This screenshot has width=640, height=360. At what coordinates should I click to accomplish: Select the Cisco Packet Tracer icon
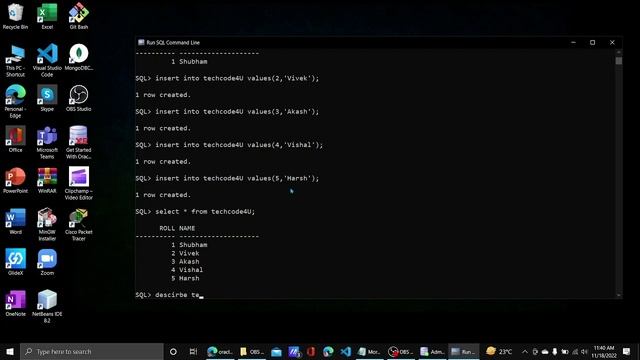[79, 224]
